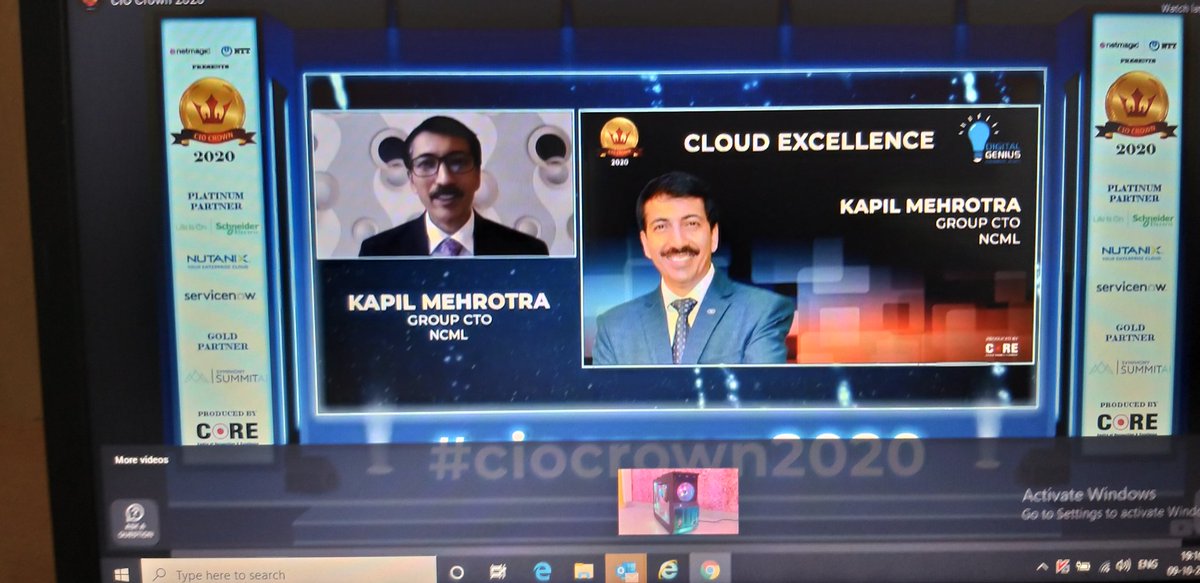Launch Microsoft Edge from the taskbar
Screen dimensions: 1200x583
(x=543, y=571)
